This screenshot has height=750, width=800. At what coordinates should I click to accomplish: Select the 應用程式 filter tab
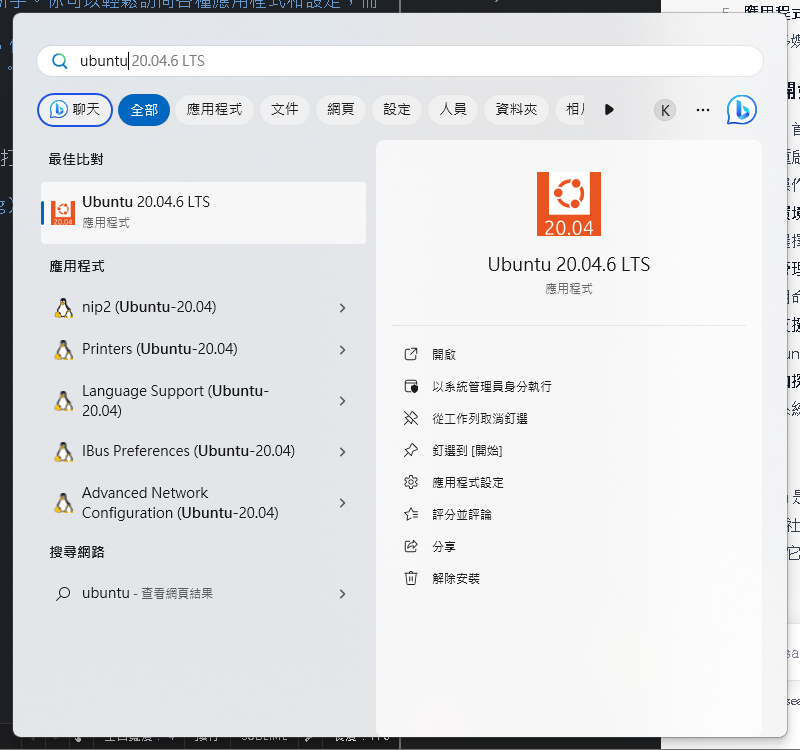pyautogui.click(x=214, y=110)
